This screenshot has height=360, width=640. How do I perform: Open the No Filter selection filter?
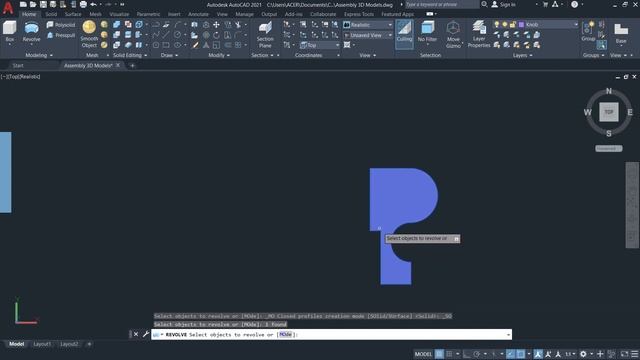pyautogui.click(x=427, y=32)
